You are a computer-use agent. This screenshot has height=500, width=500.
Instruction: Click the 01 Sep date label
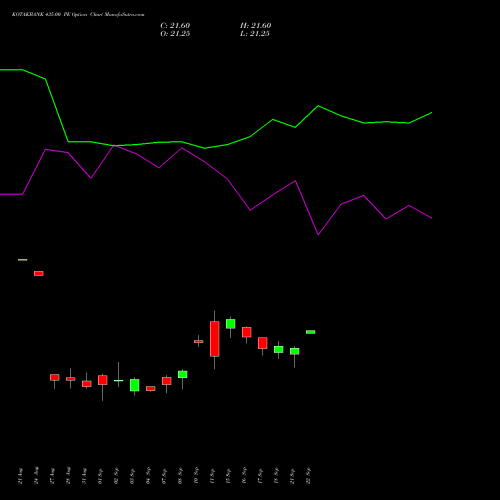point(100,476)
